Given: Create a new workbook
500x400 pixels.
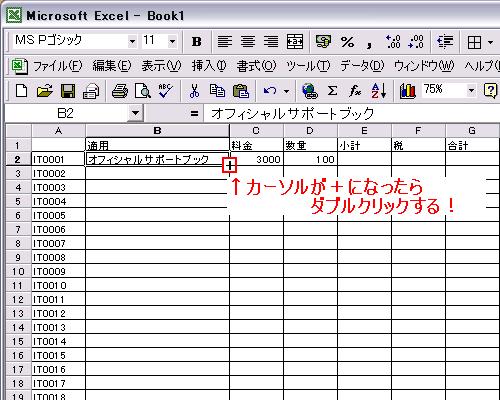Looking at the screenshot, I should point(22,91).
